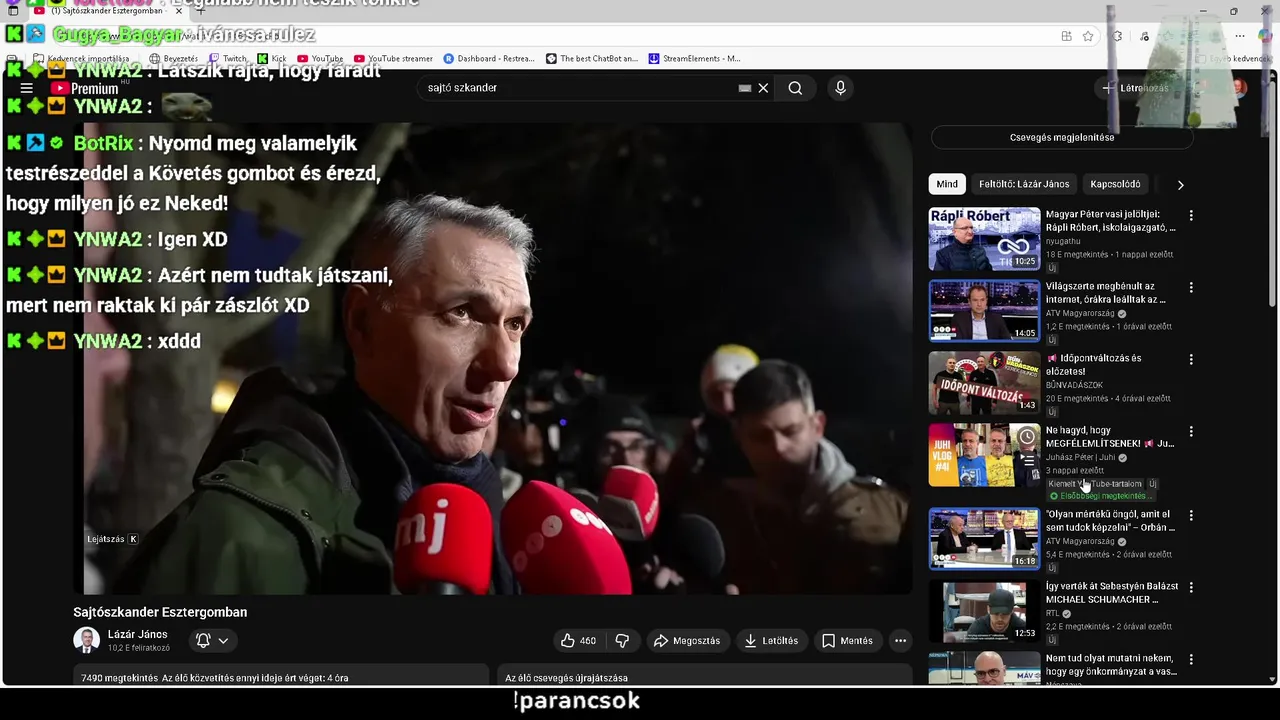Open options for 'Ne hagyd, hogy MEGFÉLEMLÍTSENEK' video
Image resolution: width=1280 pixels, height=720 pixels.
(1190, 431)
